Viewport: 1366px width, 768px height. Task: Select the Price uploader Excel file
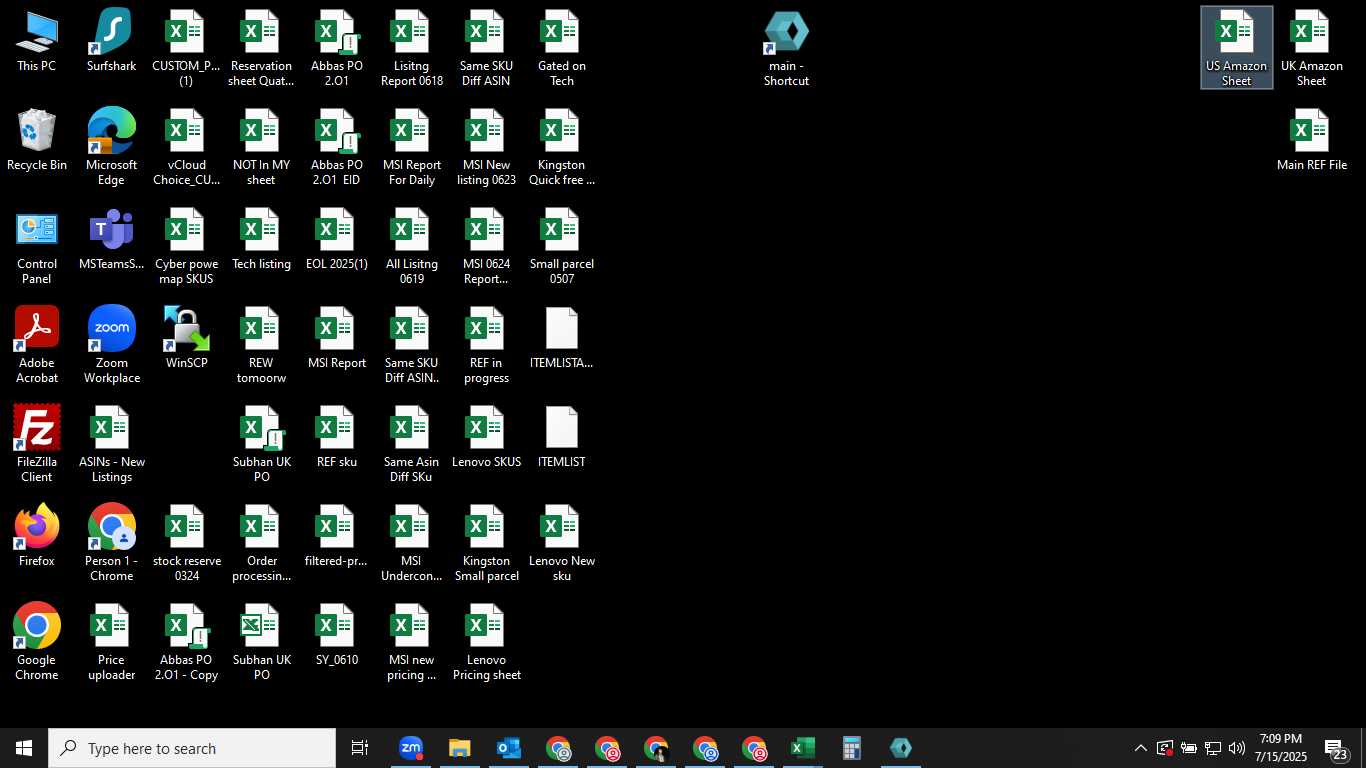point(111,643)
